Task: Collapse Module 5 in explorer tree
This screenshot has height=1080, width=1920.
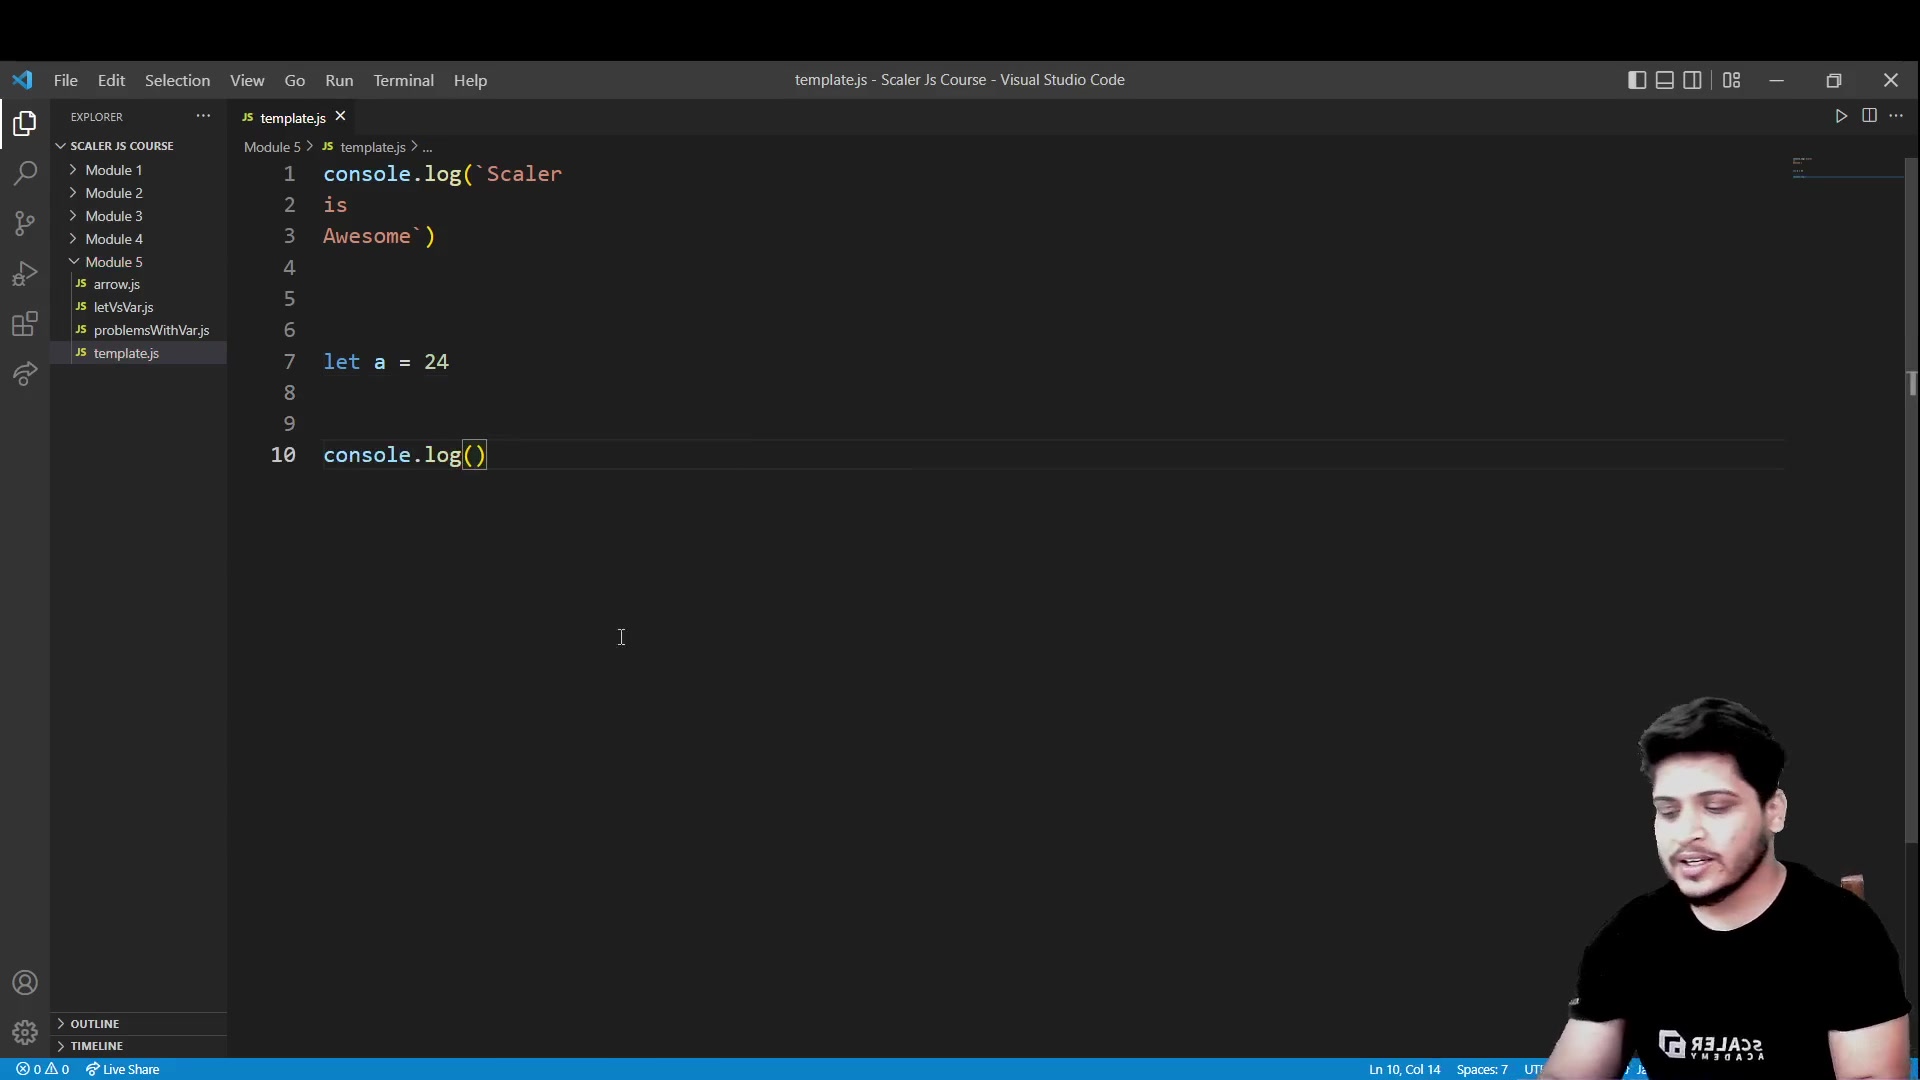Action: pyautogui.click(x=73, y=261)
